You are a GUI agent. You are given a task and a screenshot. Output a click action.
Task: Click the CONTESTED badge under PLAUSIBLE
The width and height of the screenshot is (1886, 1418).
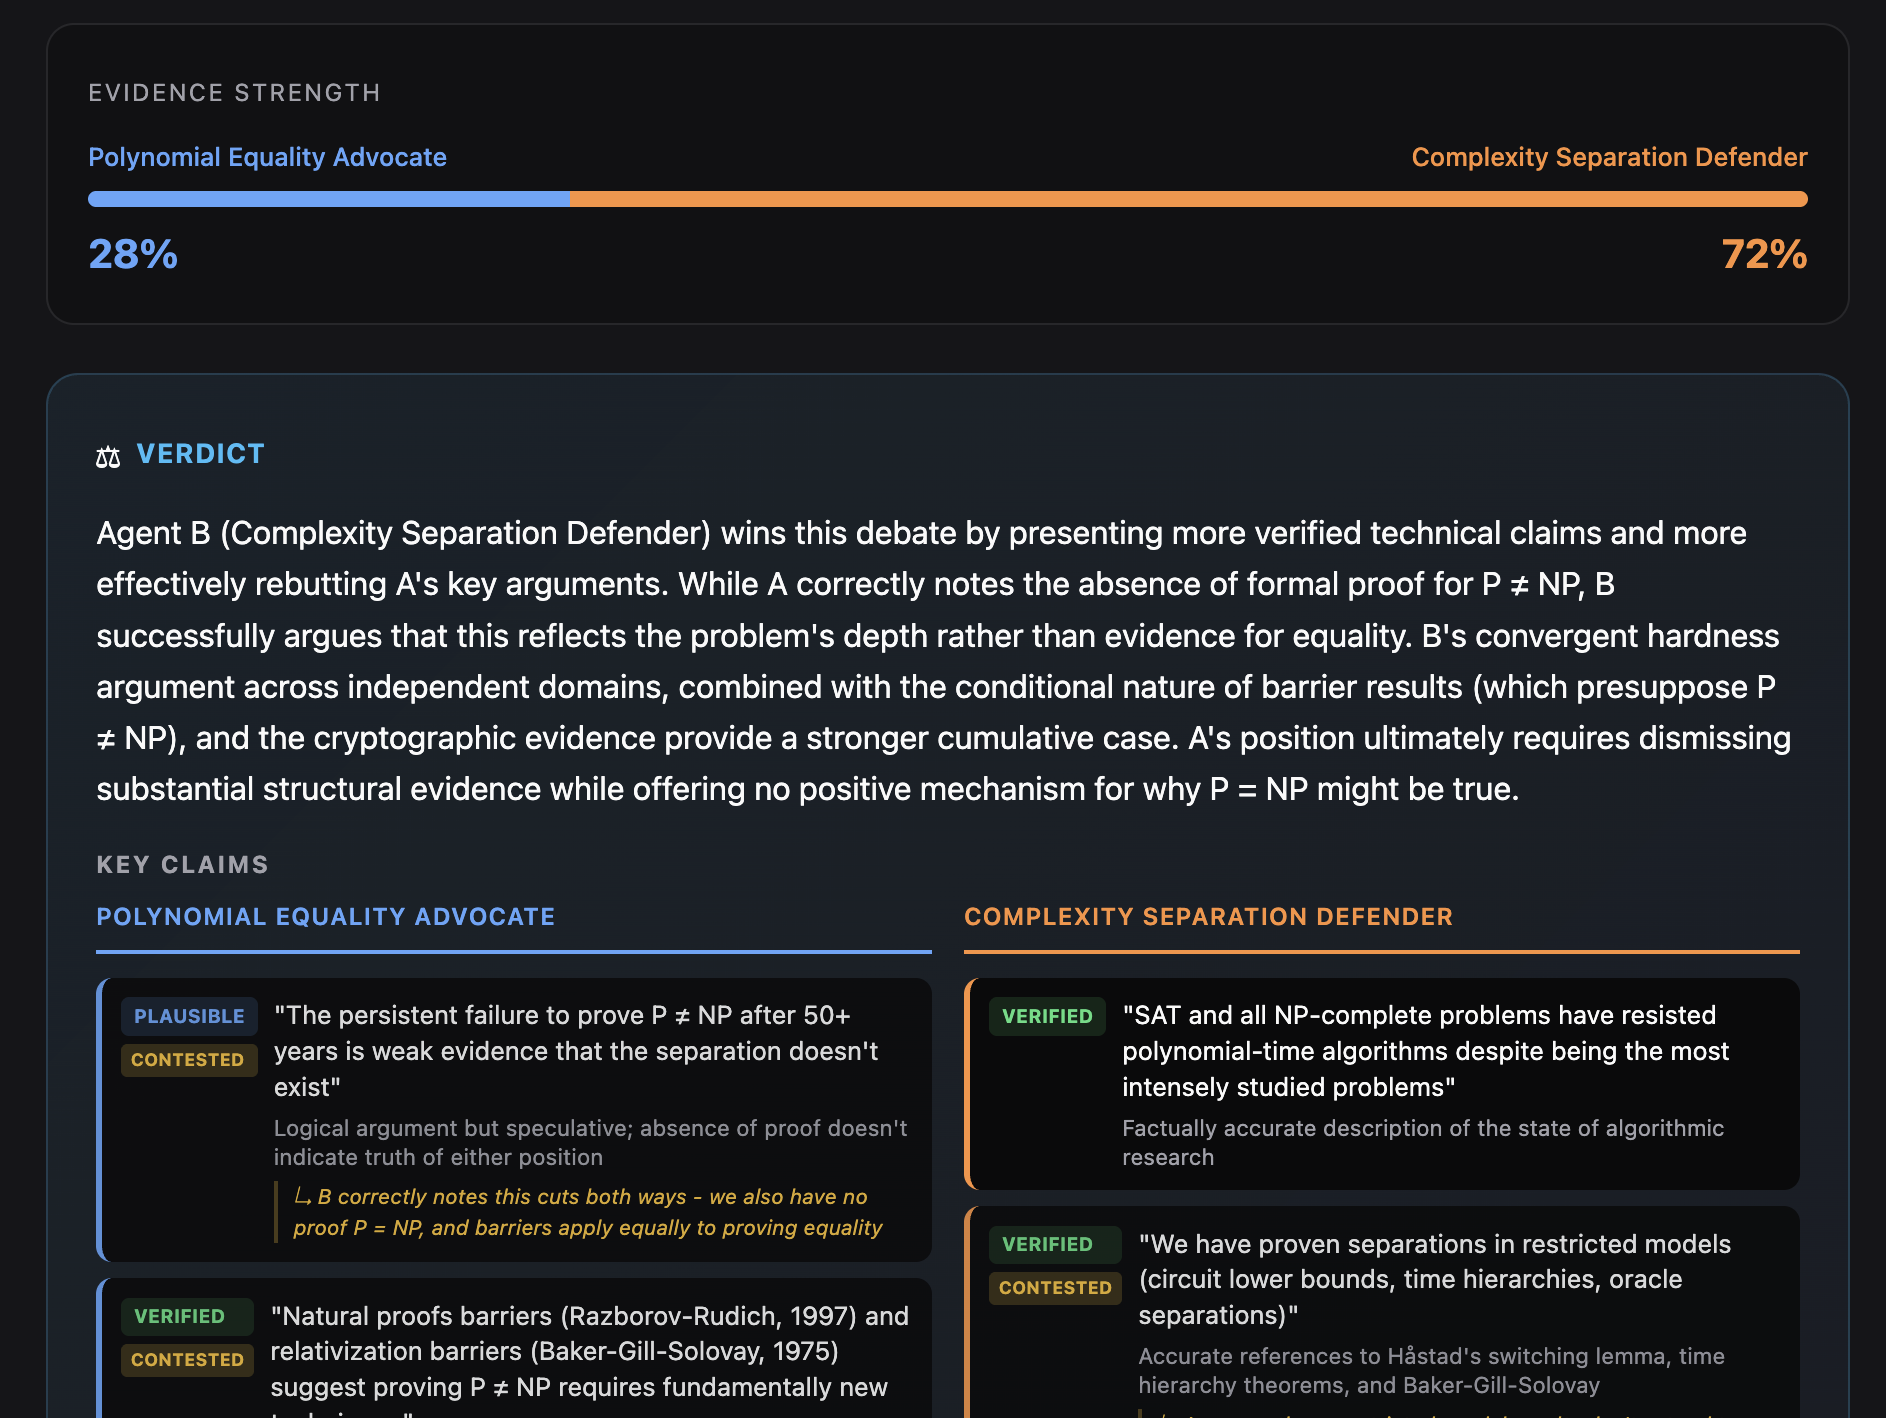click(x=189, y=1060)
